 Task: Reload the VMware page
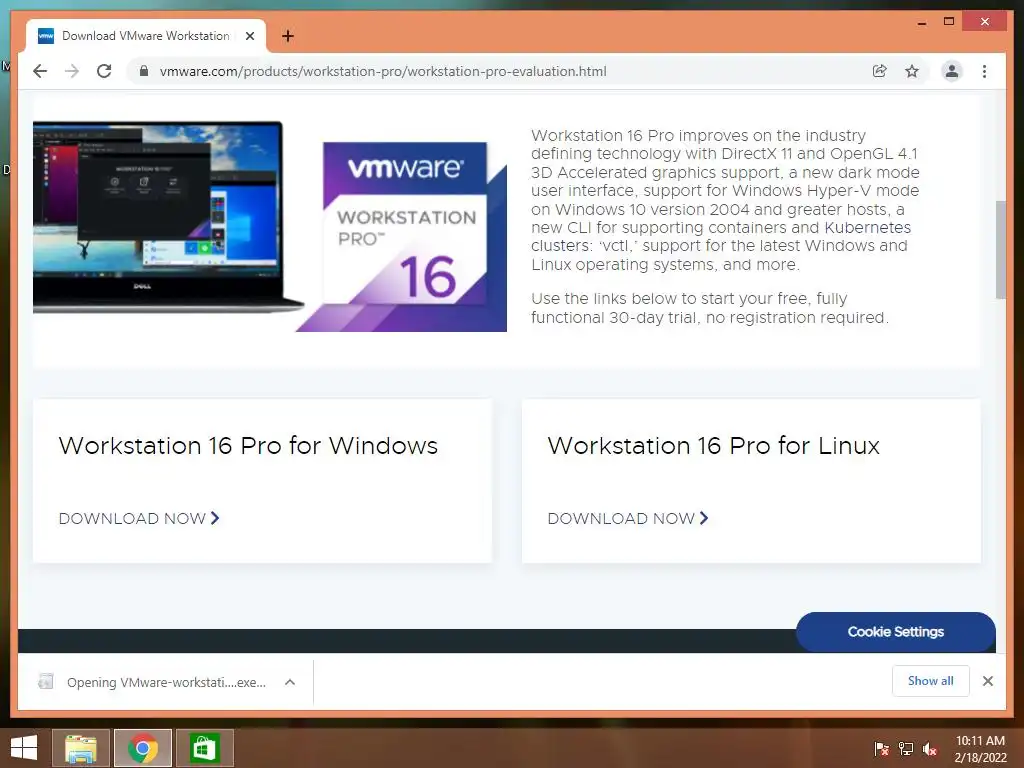[x=104, y=71]
